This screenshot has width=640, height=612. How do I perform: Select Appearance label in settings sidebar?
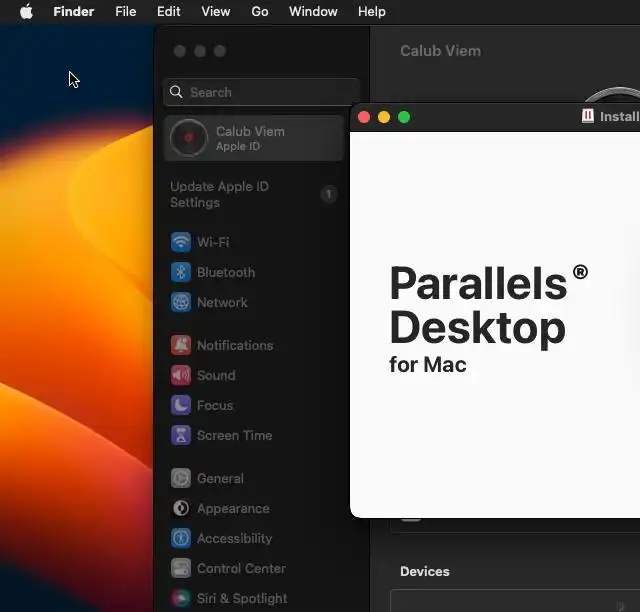click(x=233, y=509)
